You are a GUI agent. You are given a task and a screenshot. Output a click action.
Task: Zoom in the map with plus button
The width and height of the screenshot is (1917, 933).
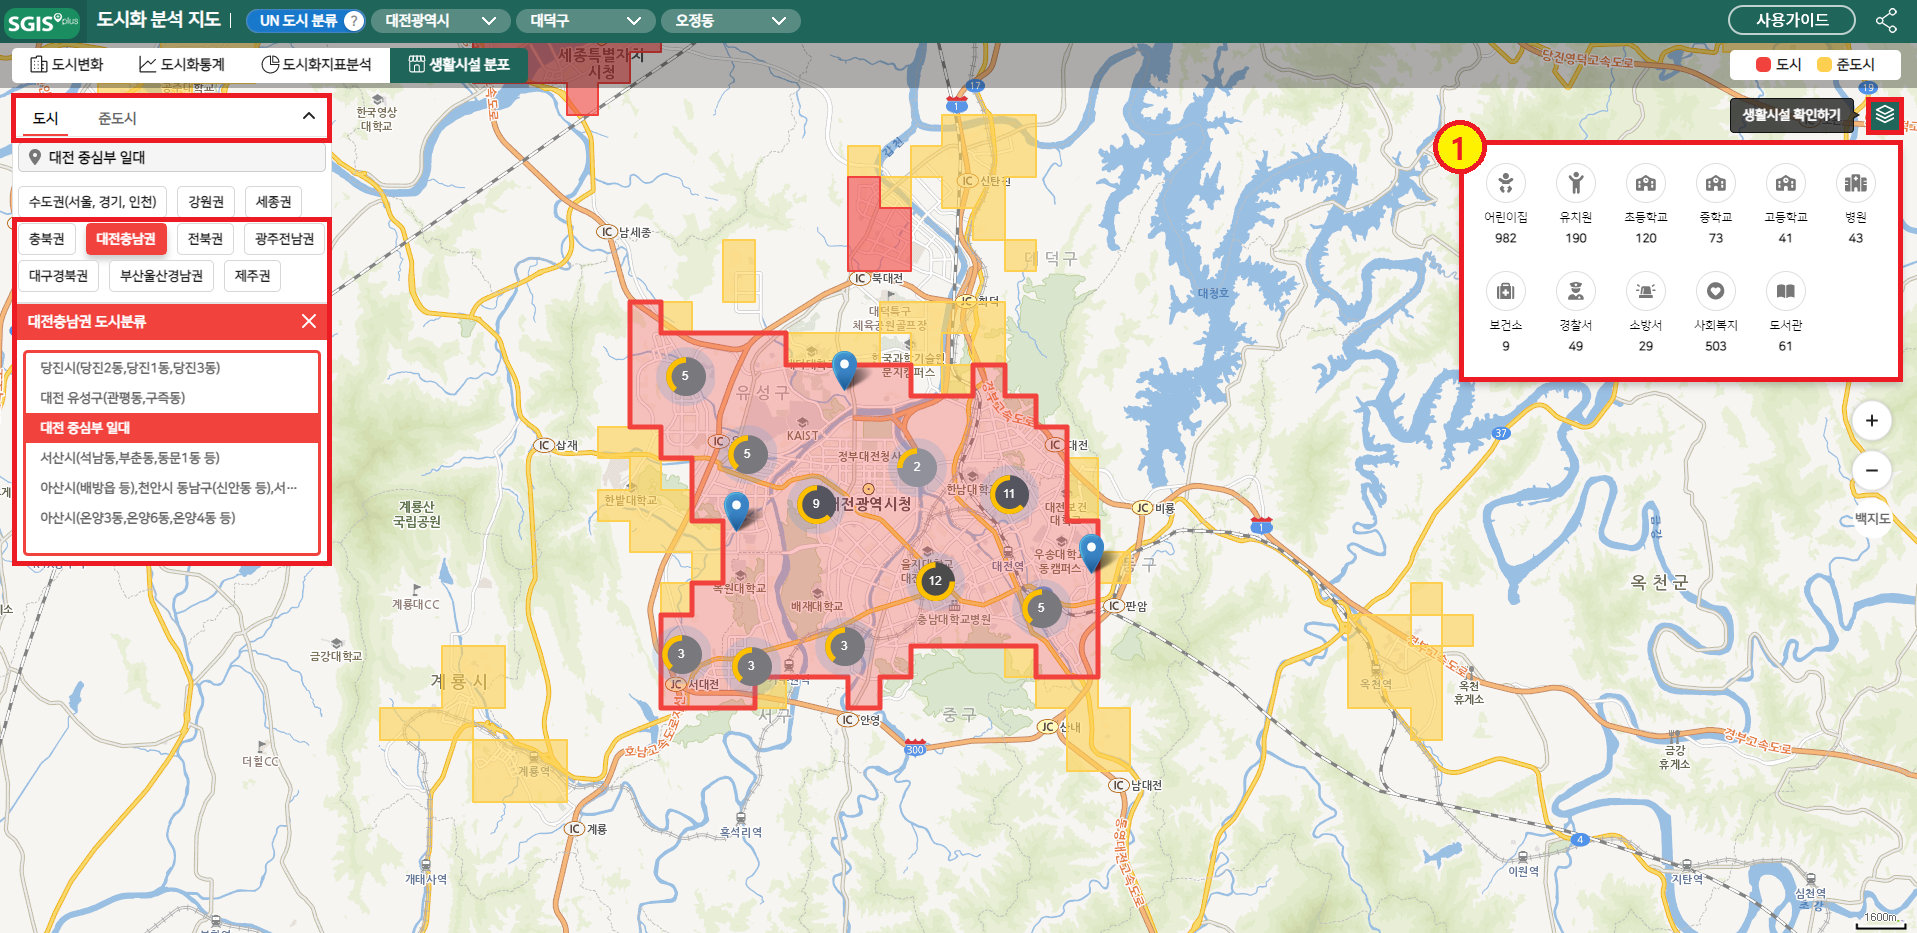(1871, 421)
